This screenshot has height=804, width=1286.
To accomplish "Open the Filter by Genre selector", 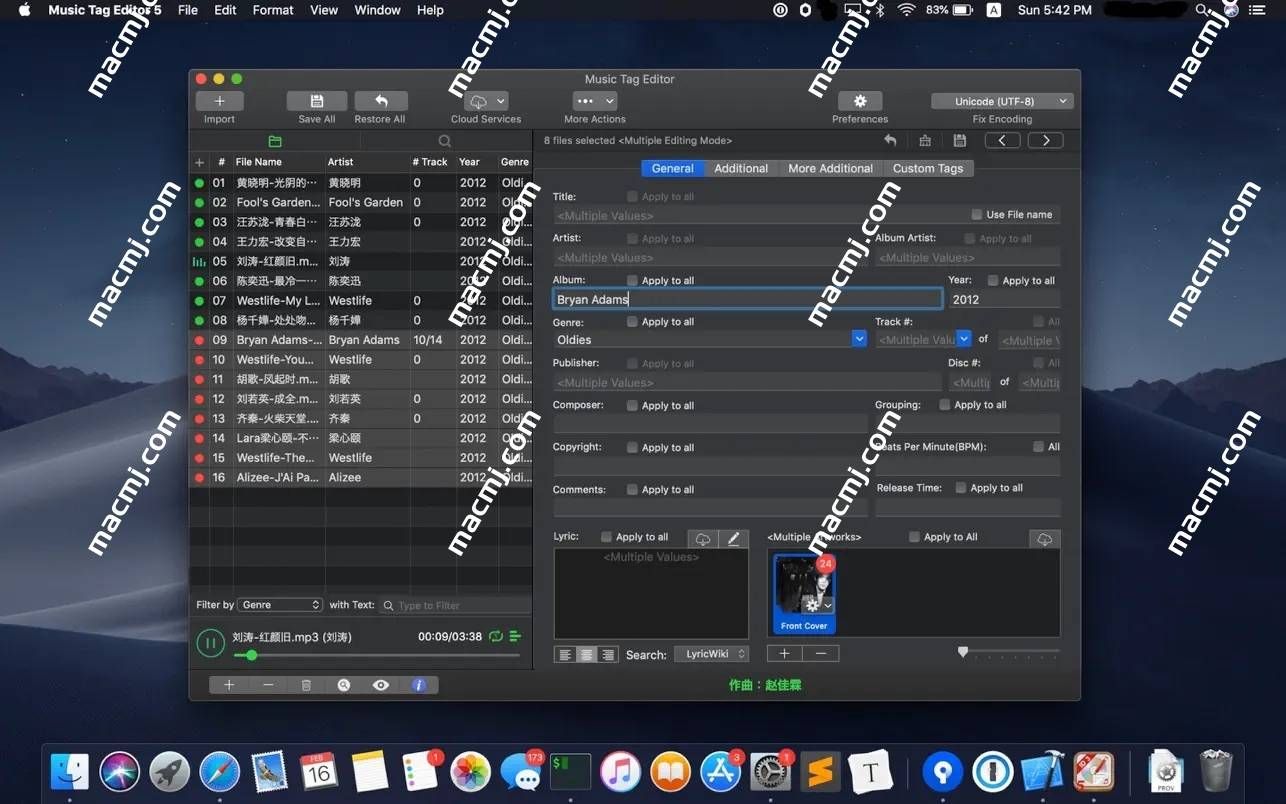I will (280, 605).
